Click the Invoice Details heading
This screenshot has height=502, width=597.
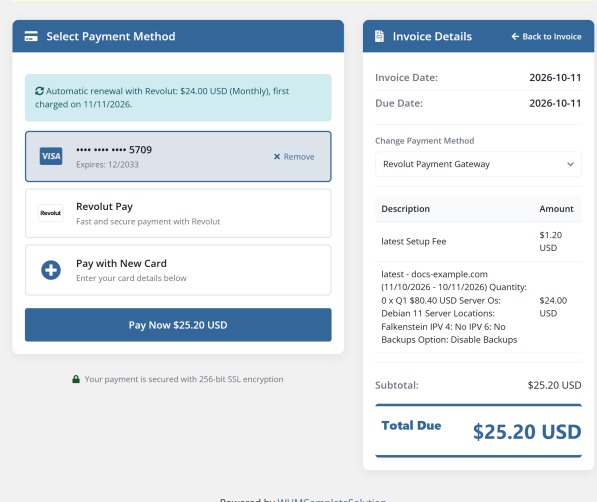pos(432,36)
